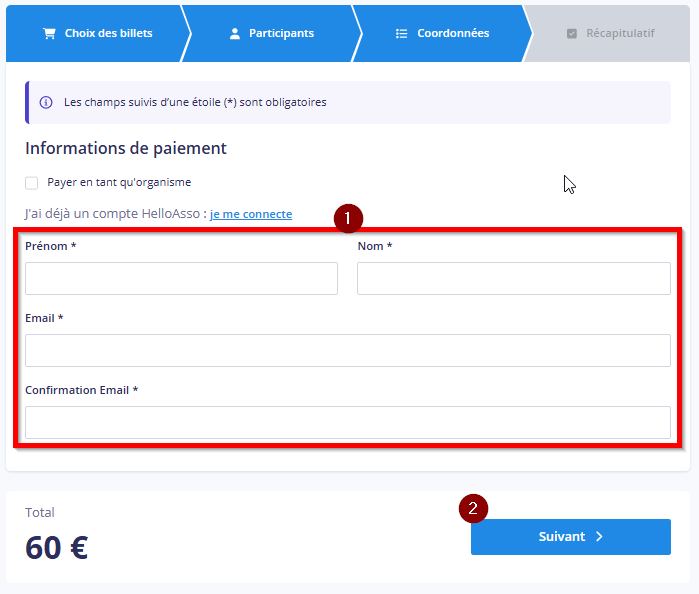
Task: Click the red annotation badge number 1
Action: (x=348, y=216)
